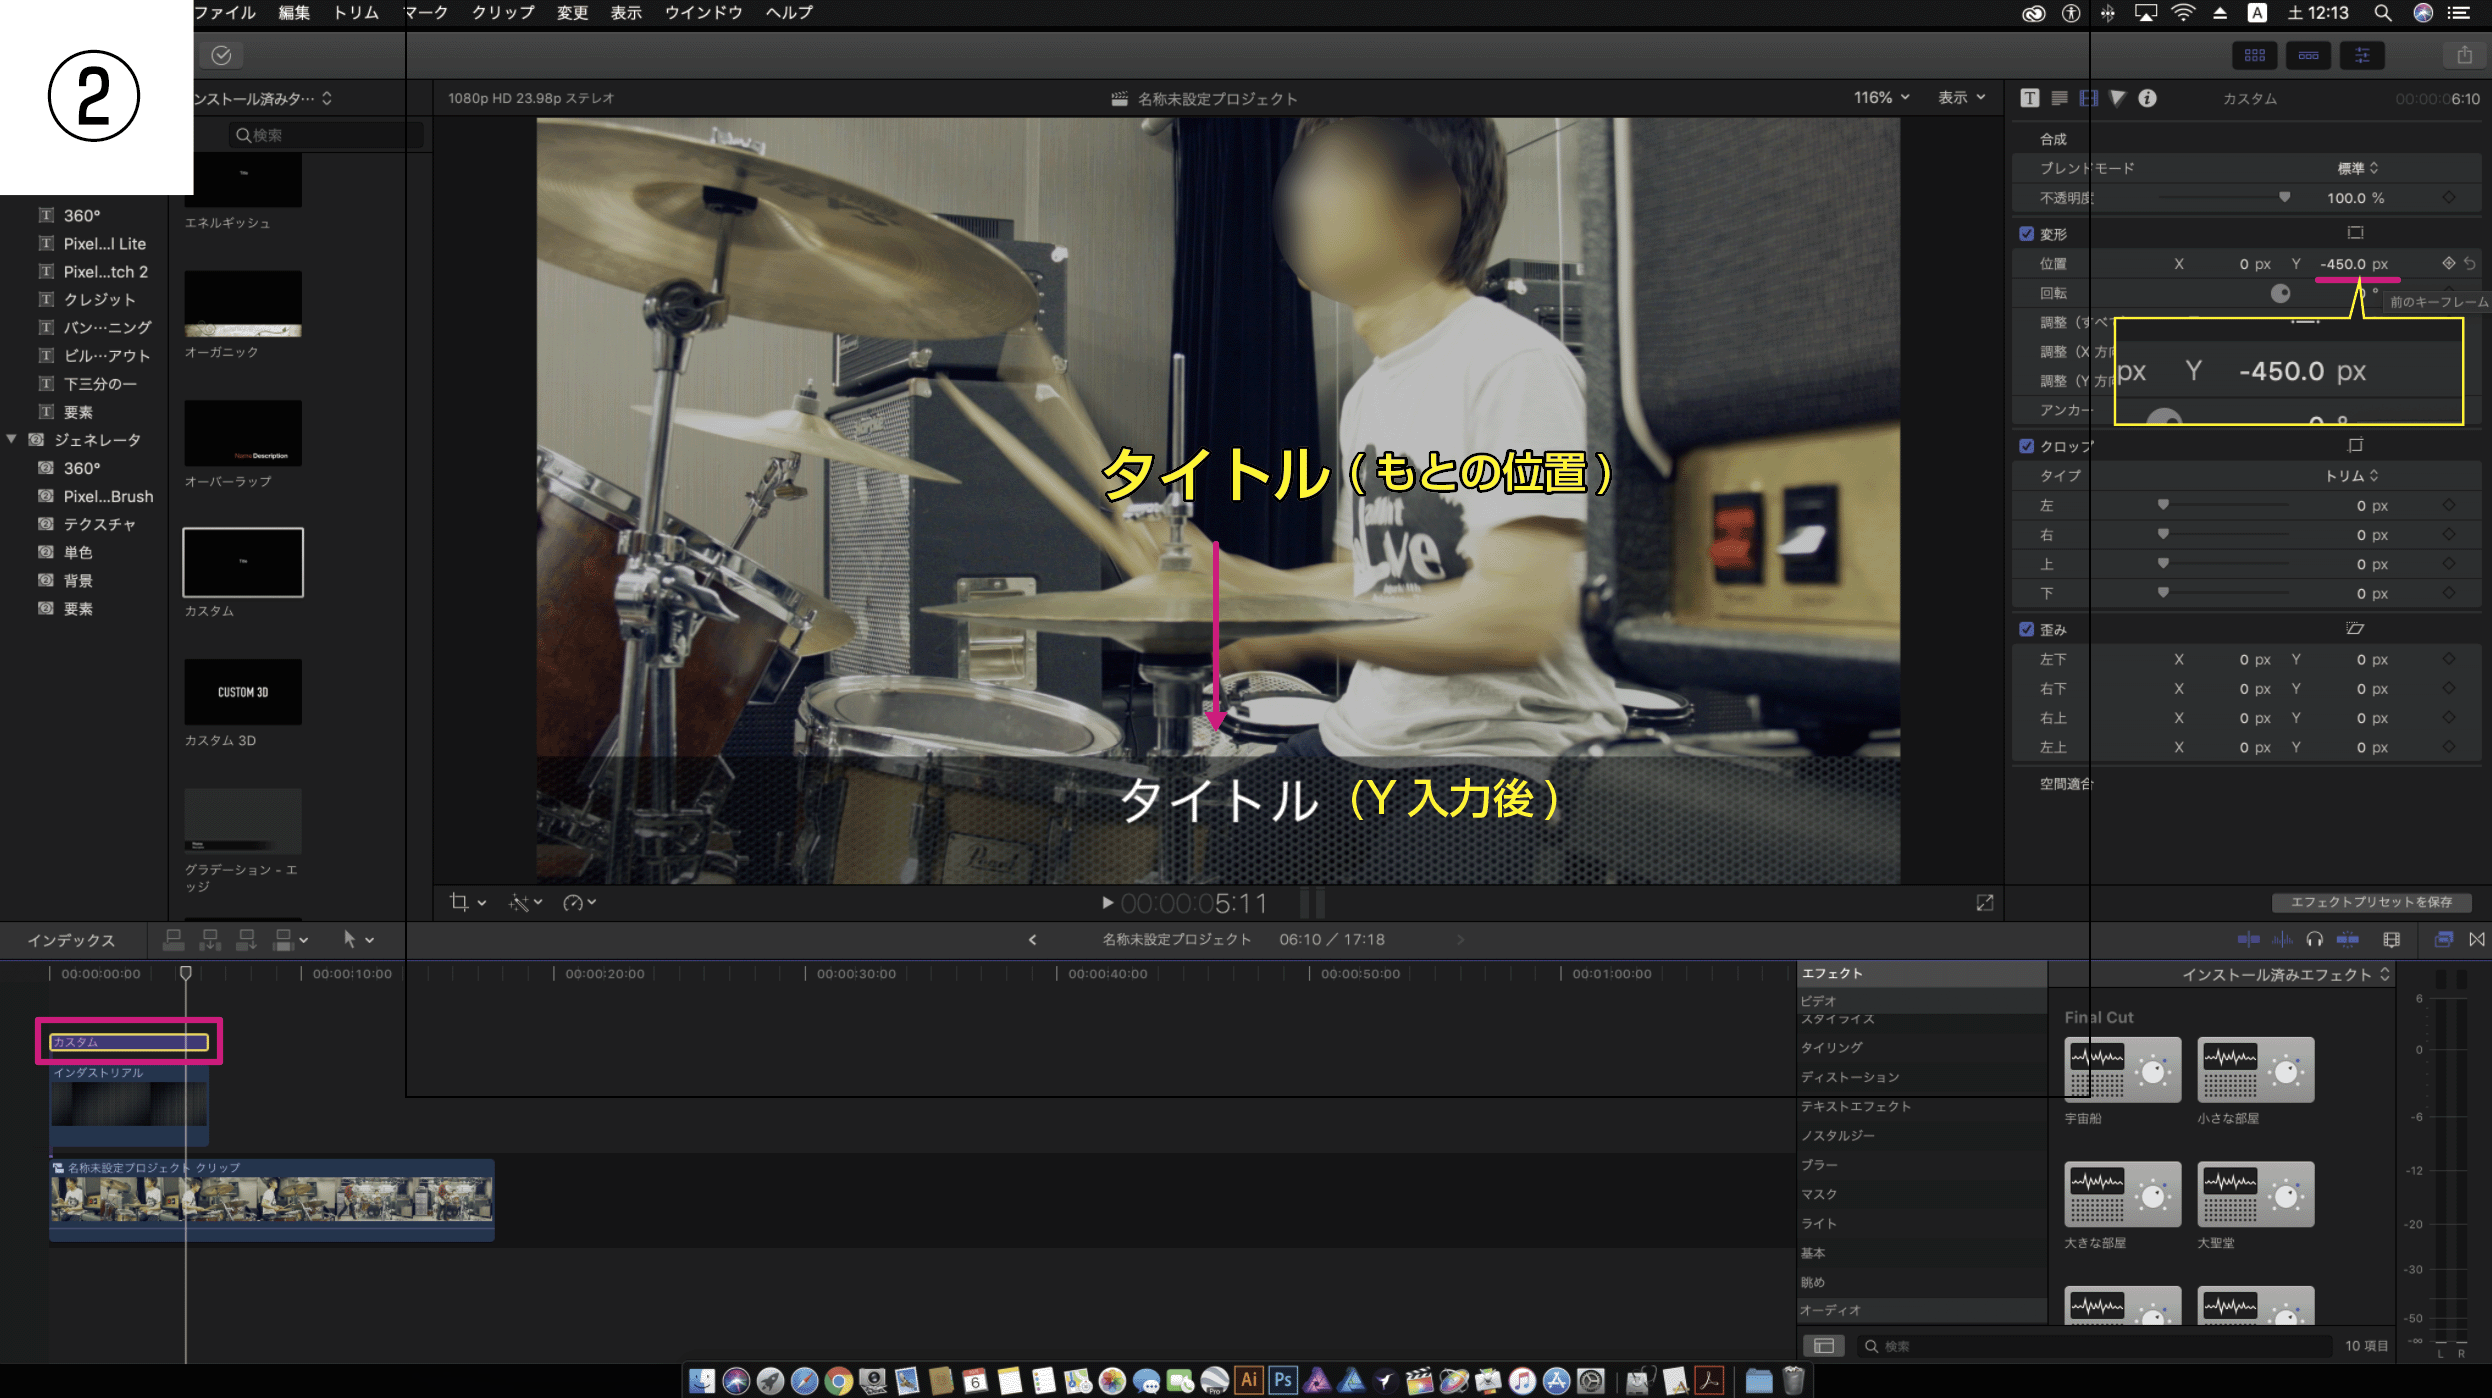Click the インデックス button
This screenshot has height=1398, width=2492.
pyautogui.click(x=71, y=940)
